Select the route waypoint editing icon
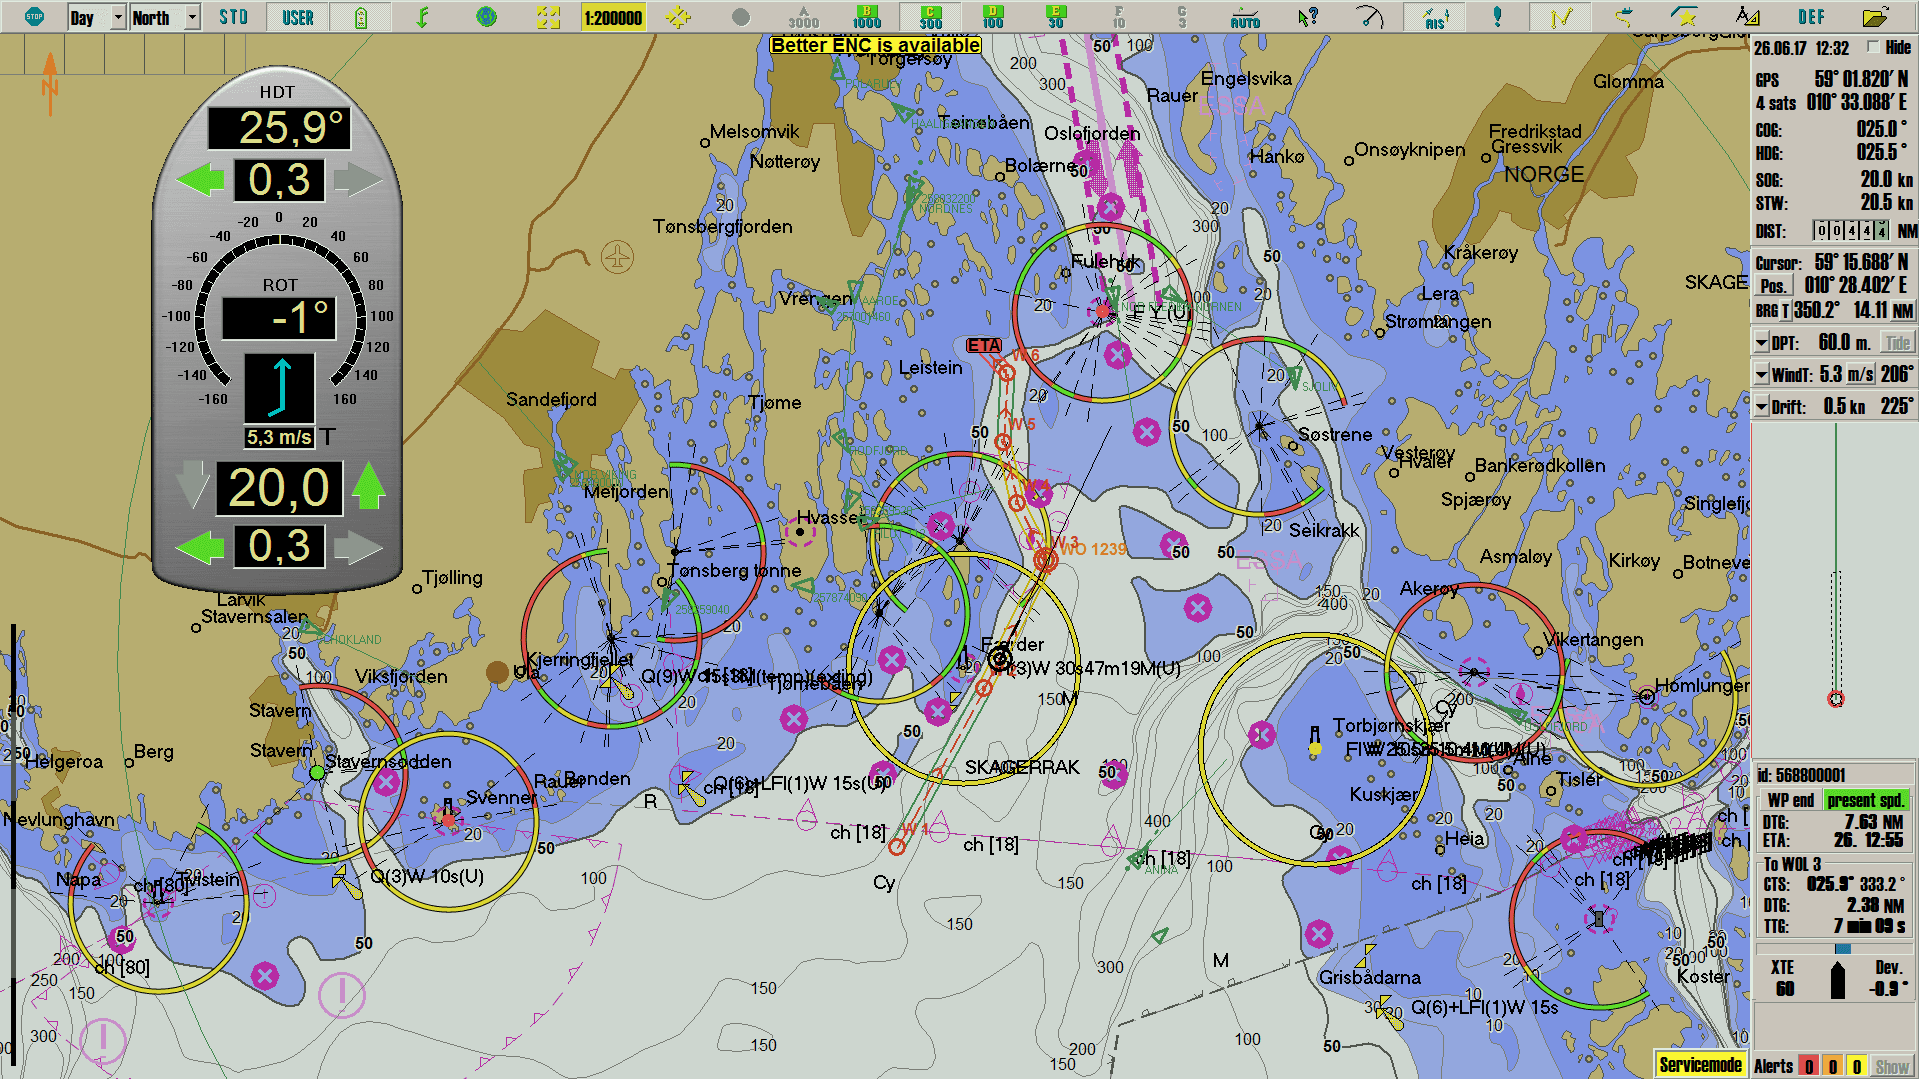 pos(1561,16)
